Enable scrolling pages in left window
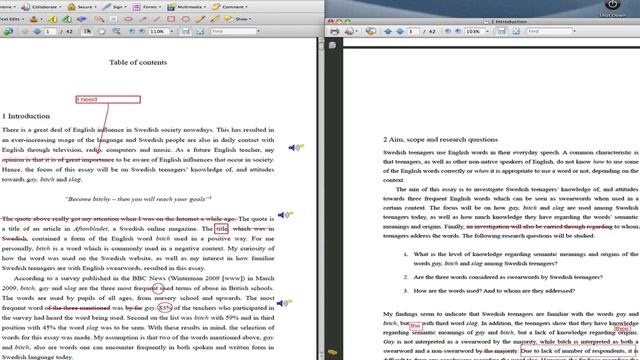 pos(186,31)
